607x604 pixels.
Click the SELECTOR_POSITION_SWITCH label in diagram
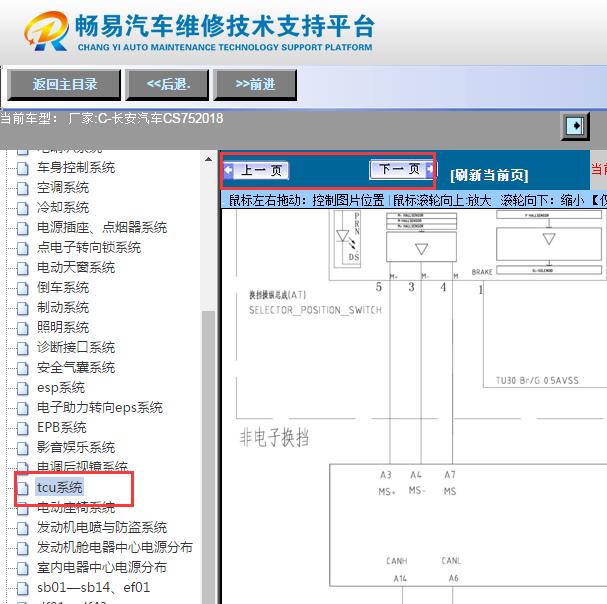(315, 310)
